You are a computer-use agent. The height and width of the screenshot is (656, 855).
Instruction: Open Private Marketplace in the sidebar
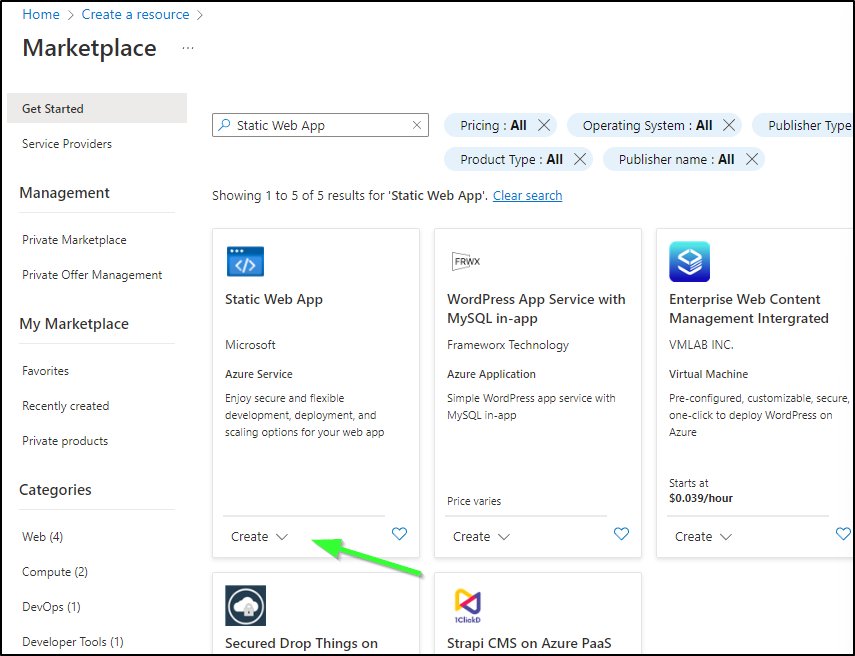(74, 240)
